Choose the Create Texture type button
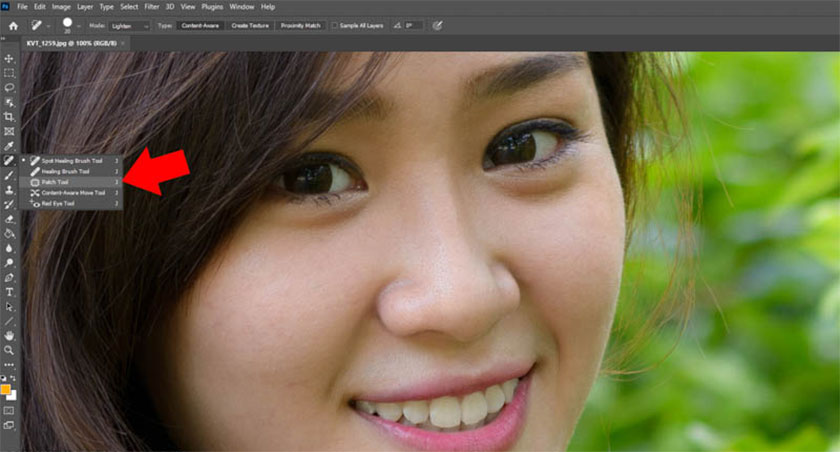This screenshot has width=840, height=452. coord(250,26)
